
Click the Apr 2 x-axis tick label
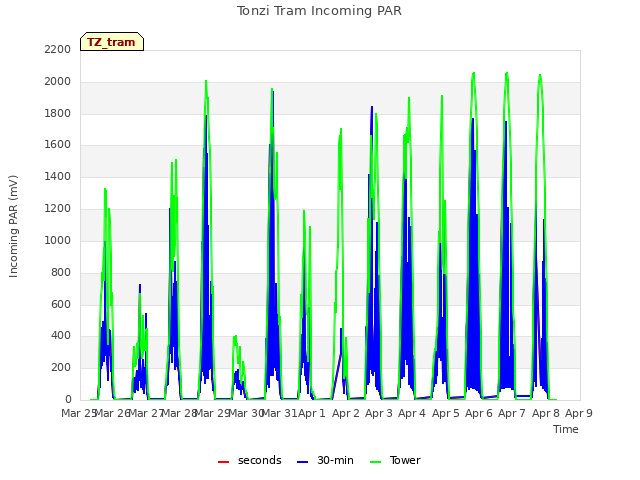(346, 413)
